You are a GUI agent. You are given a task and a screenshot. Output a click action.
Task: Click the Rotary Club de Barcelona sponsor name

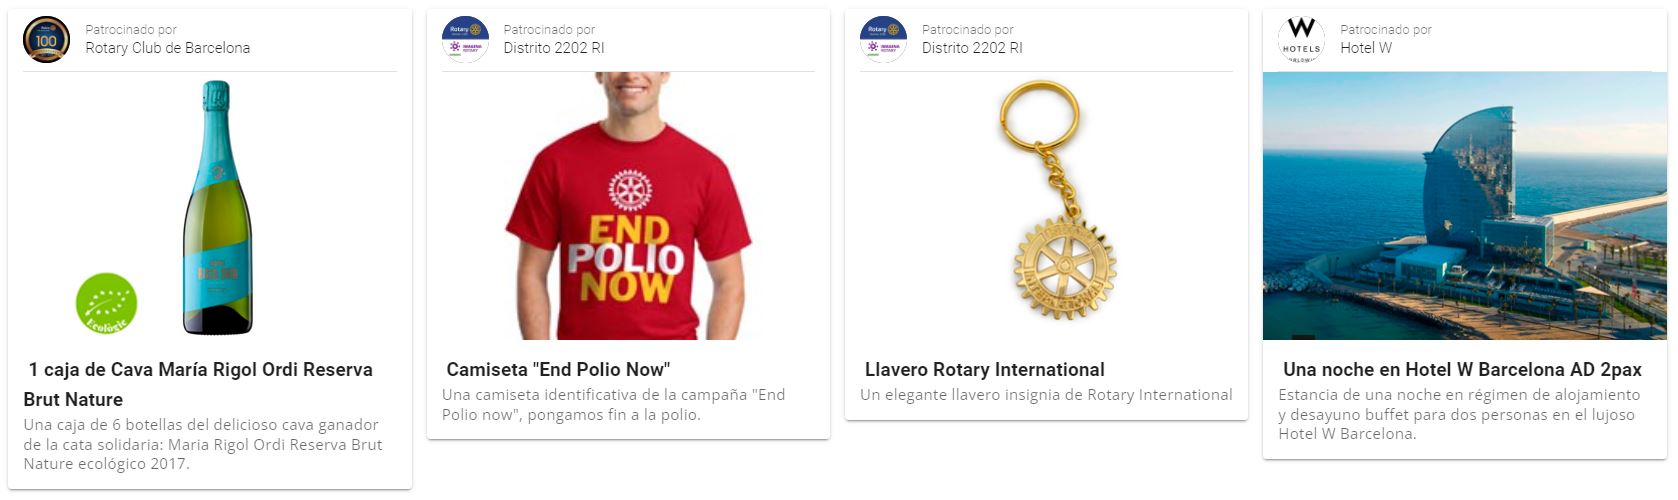point(168,48)
